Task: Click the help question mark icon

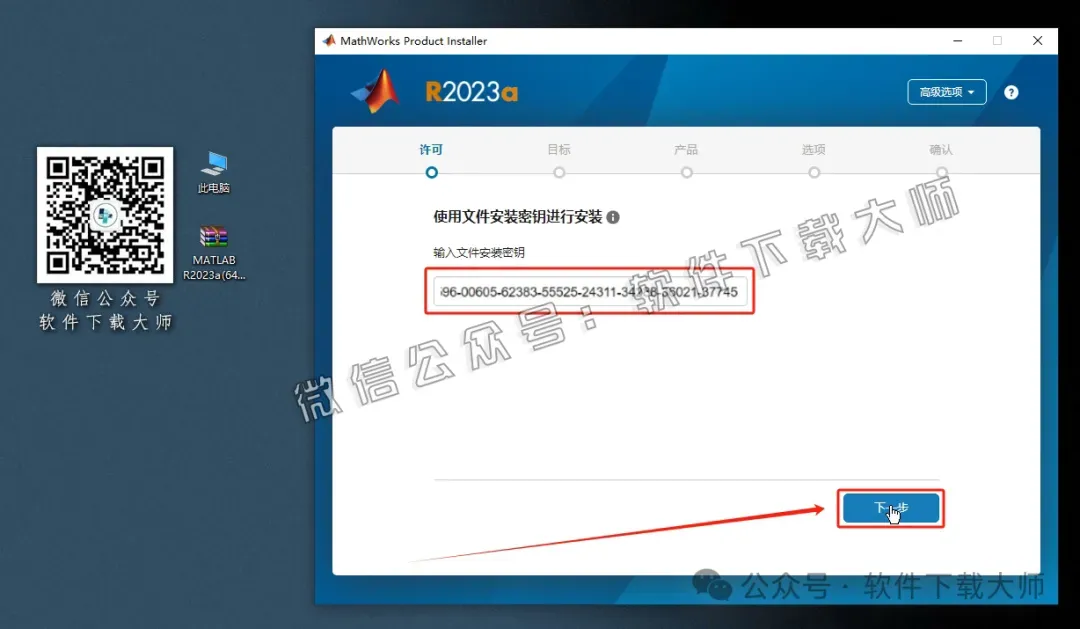Action: coord(1010,92)
